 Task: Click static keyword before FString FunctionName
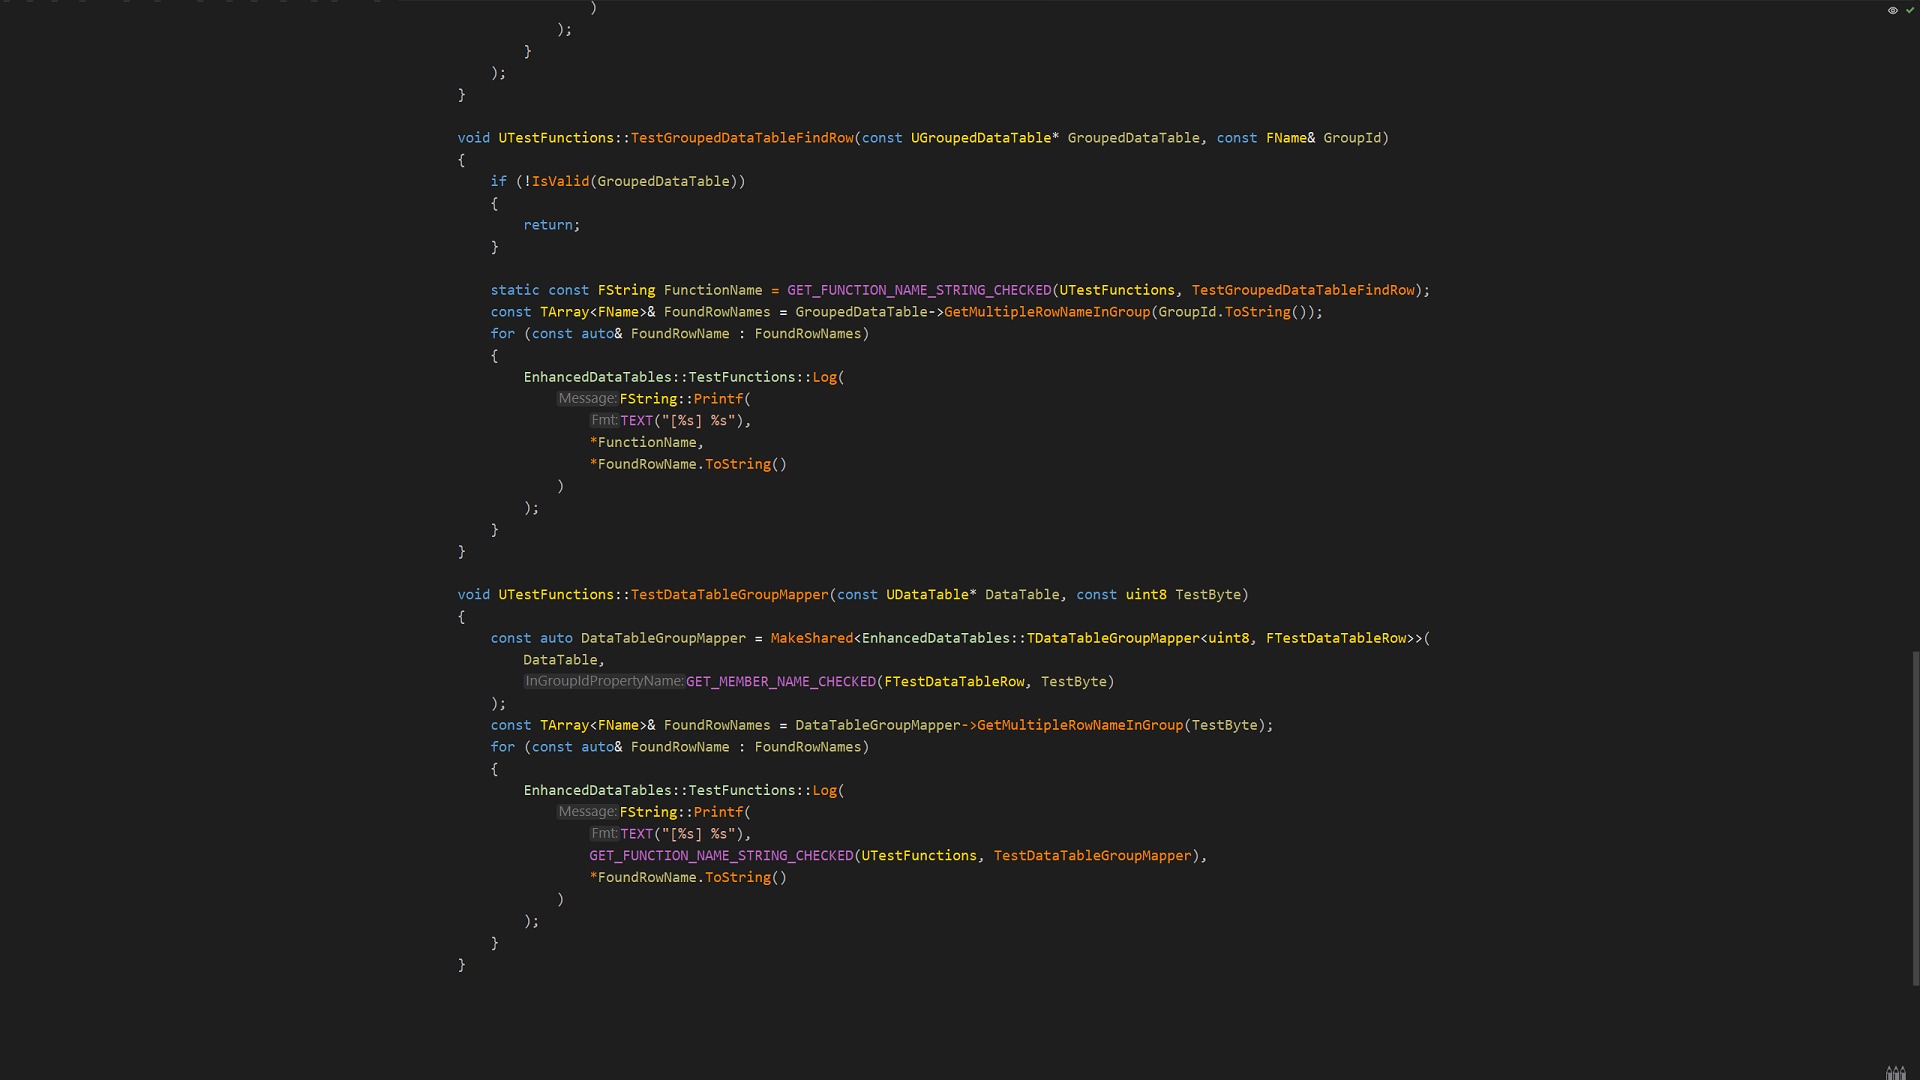[x=514, y=290]
